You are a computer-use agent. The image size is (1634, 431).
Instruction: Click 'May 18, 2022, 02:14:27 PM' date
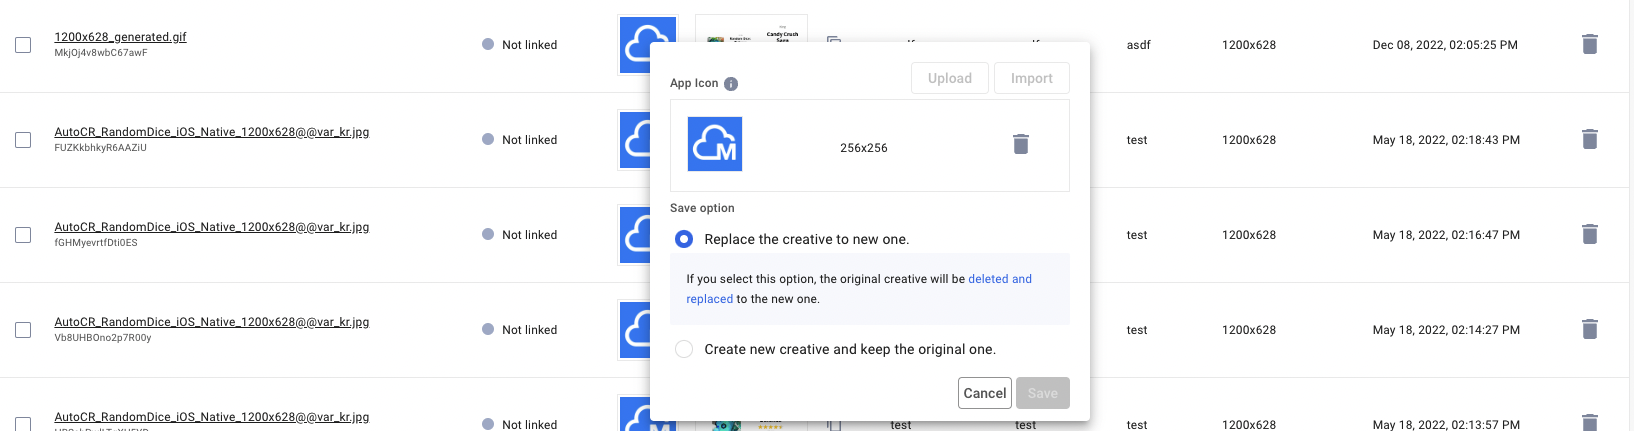point(1446,330)
